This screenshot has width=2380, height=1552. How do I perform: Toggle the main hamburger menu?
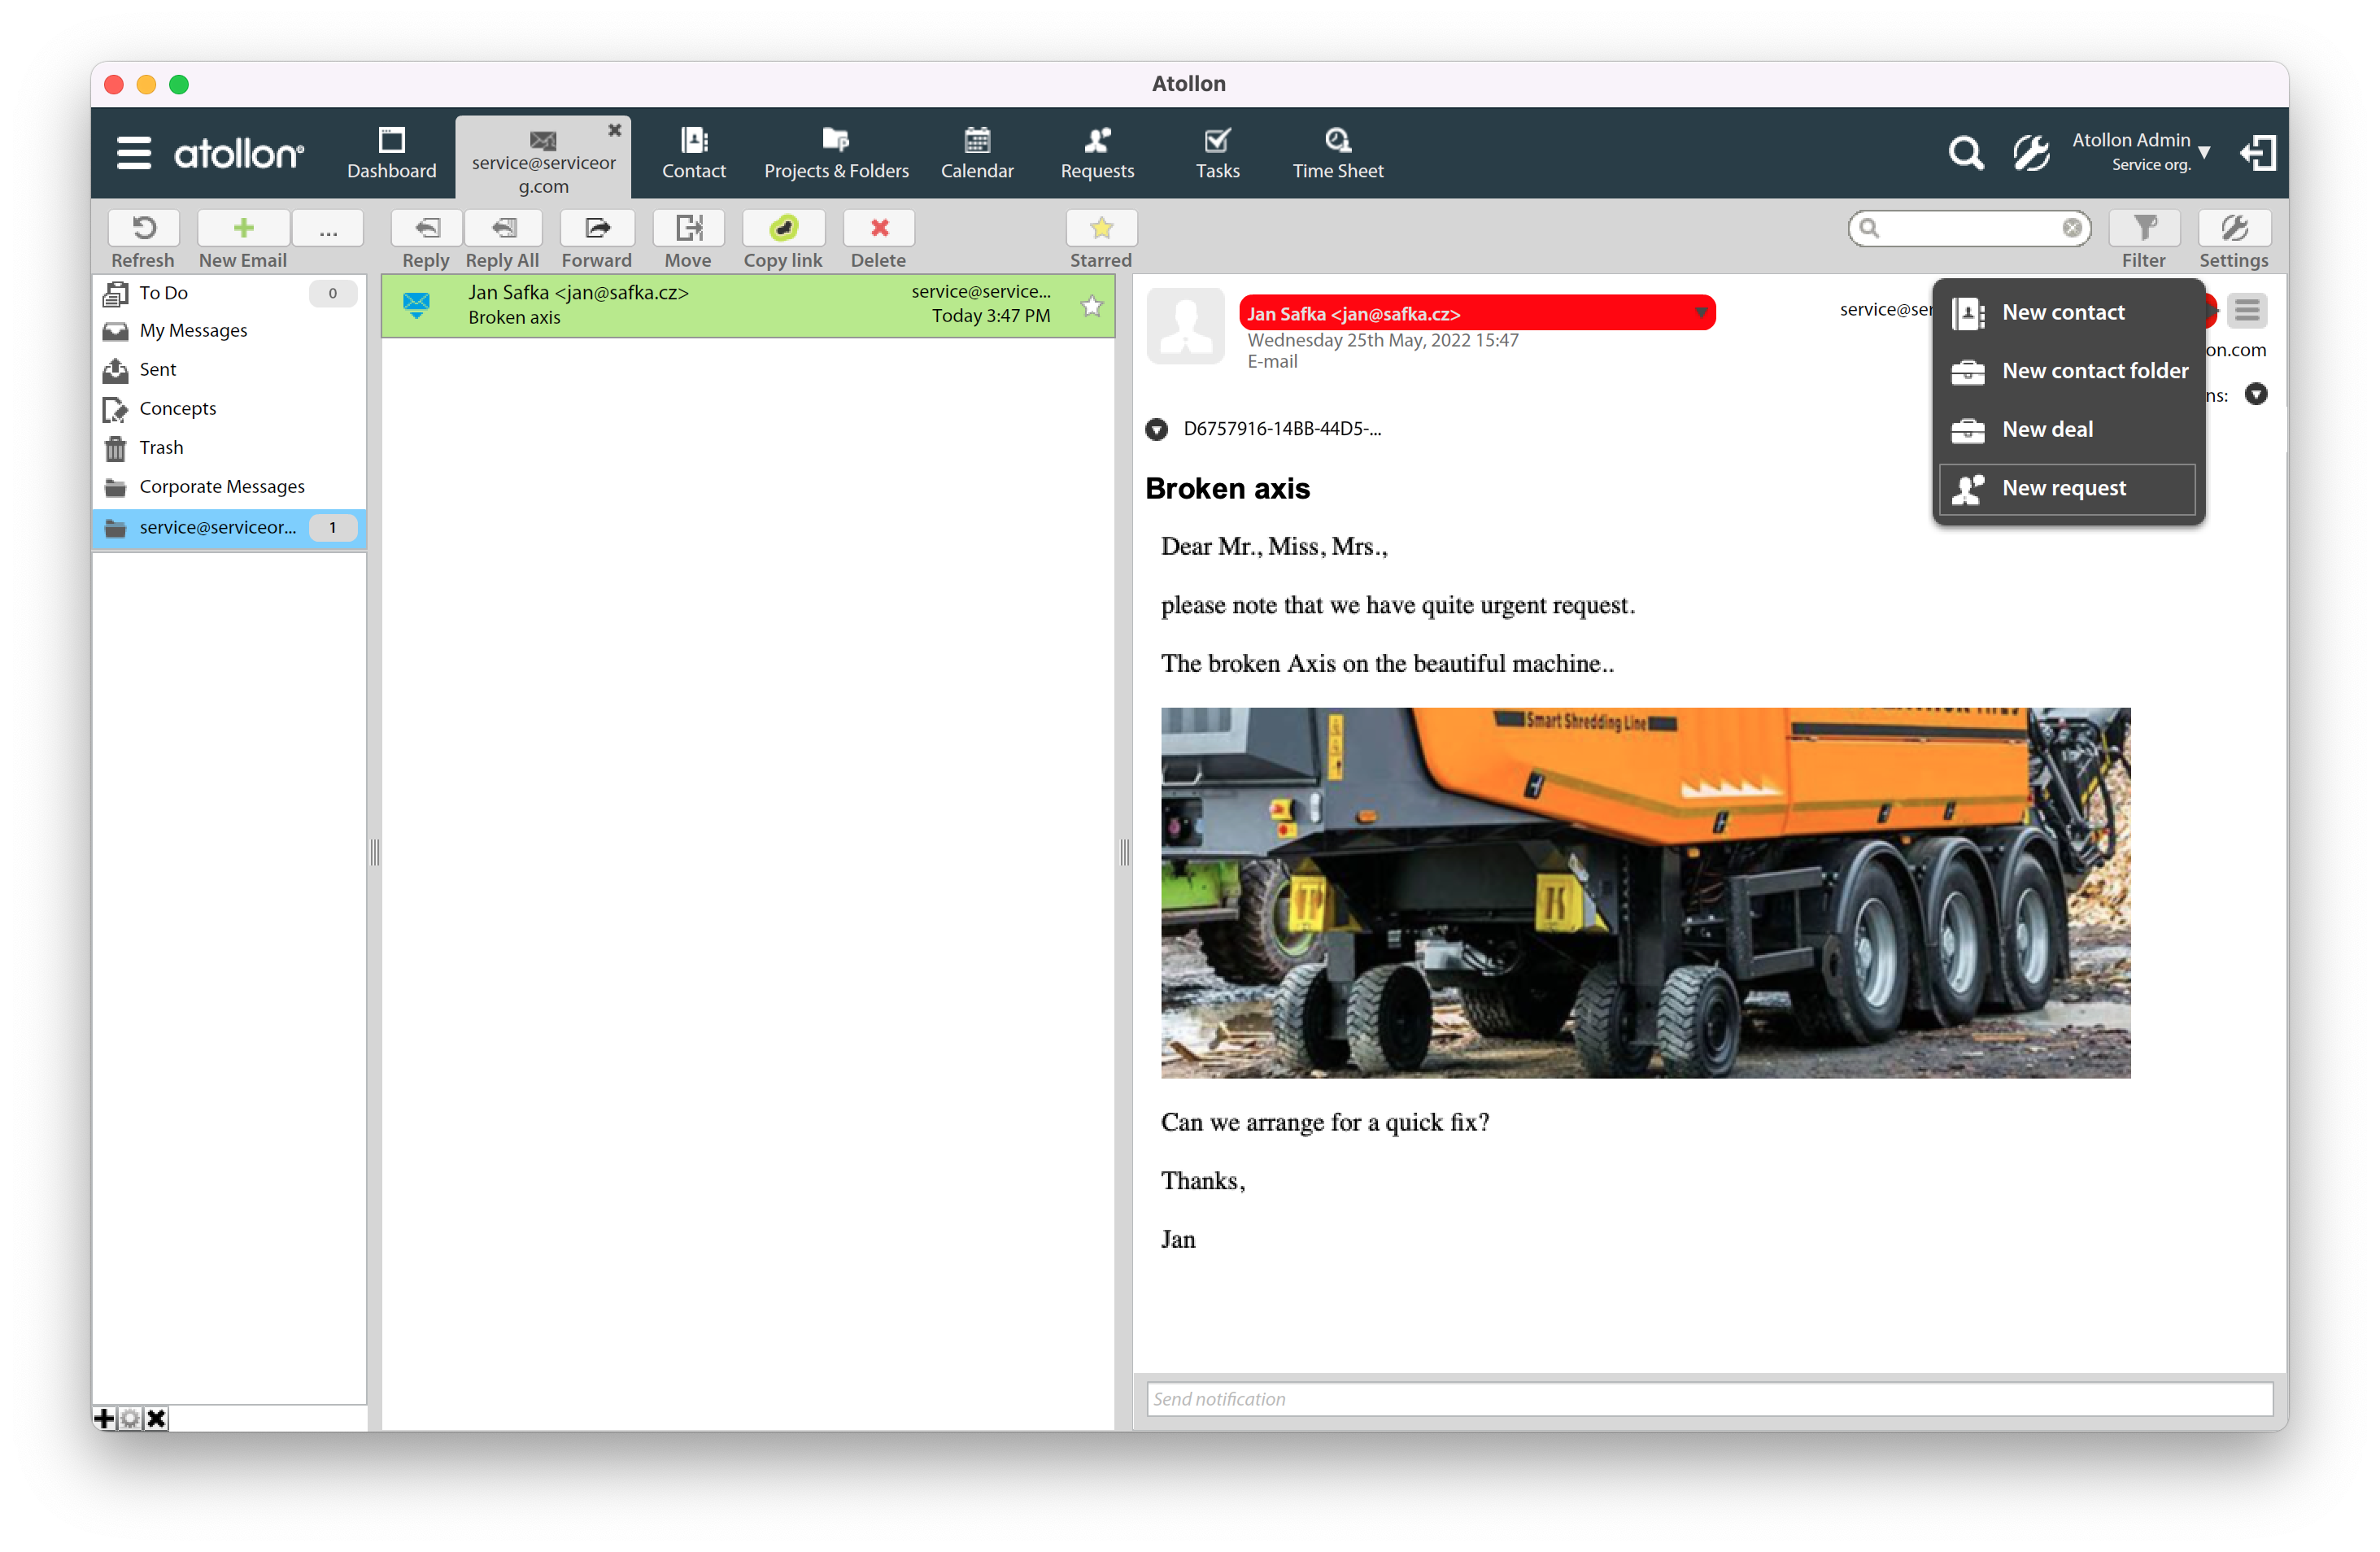133,152
